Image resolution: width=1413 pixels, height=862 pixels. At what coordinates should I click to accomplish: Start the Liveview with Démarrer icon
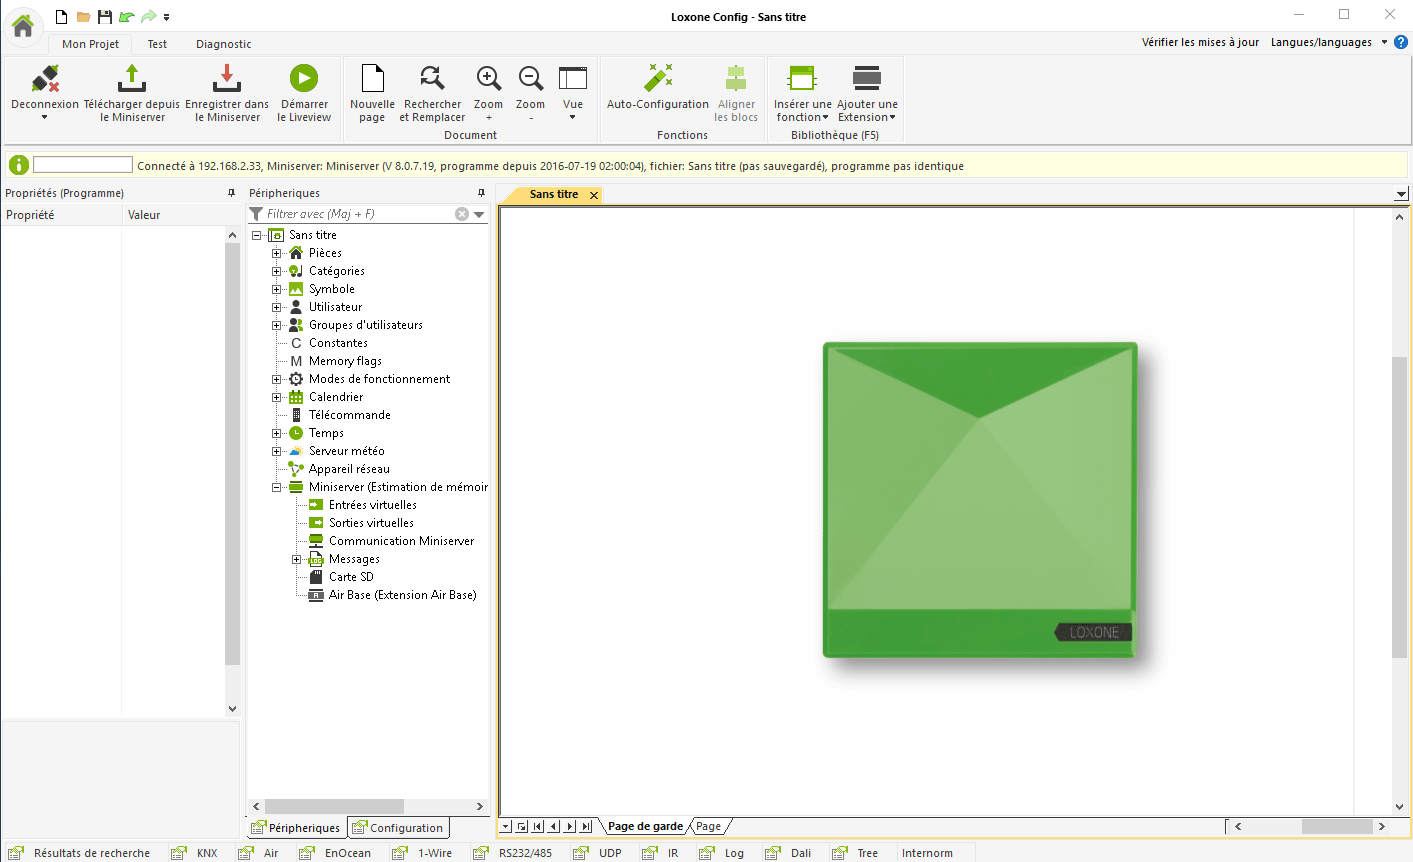(304, 78)
